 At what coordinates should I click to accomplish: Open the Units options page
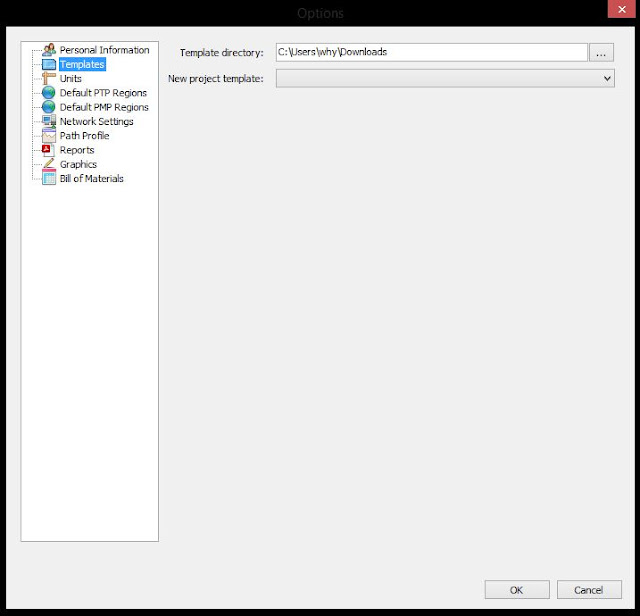point(71,78)
